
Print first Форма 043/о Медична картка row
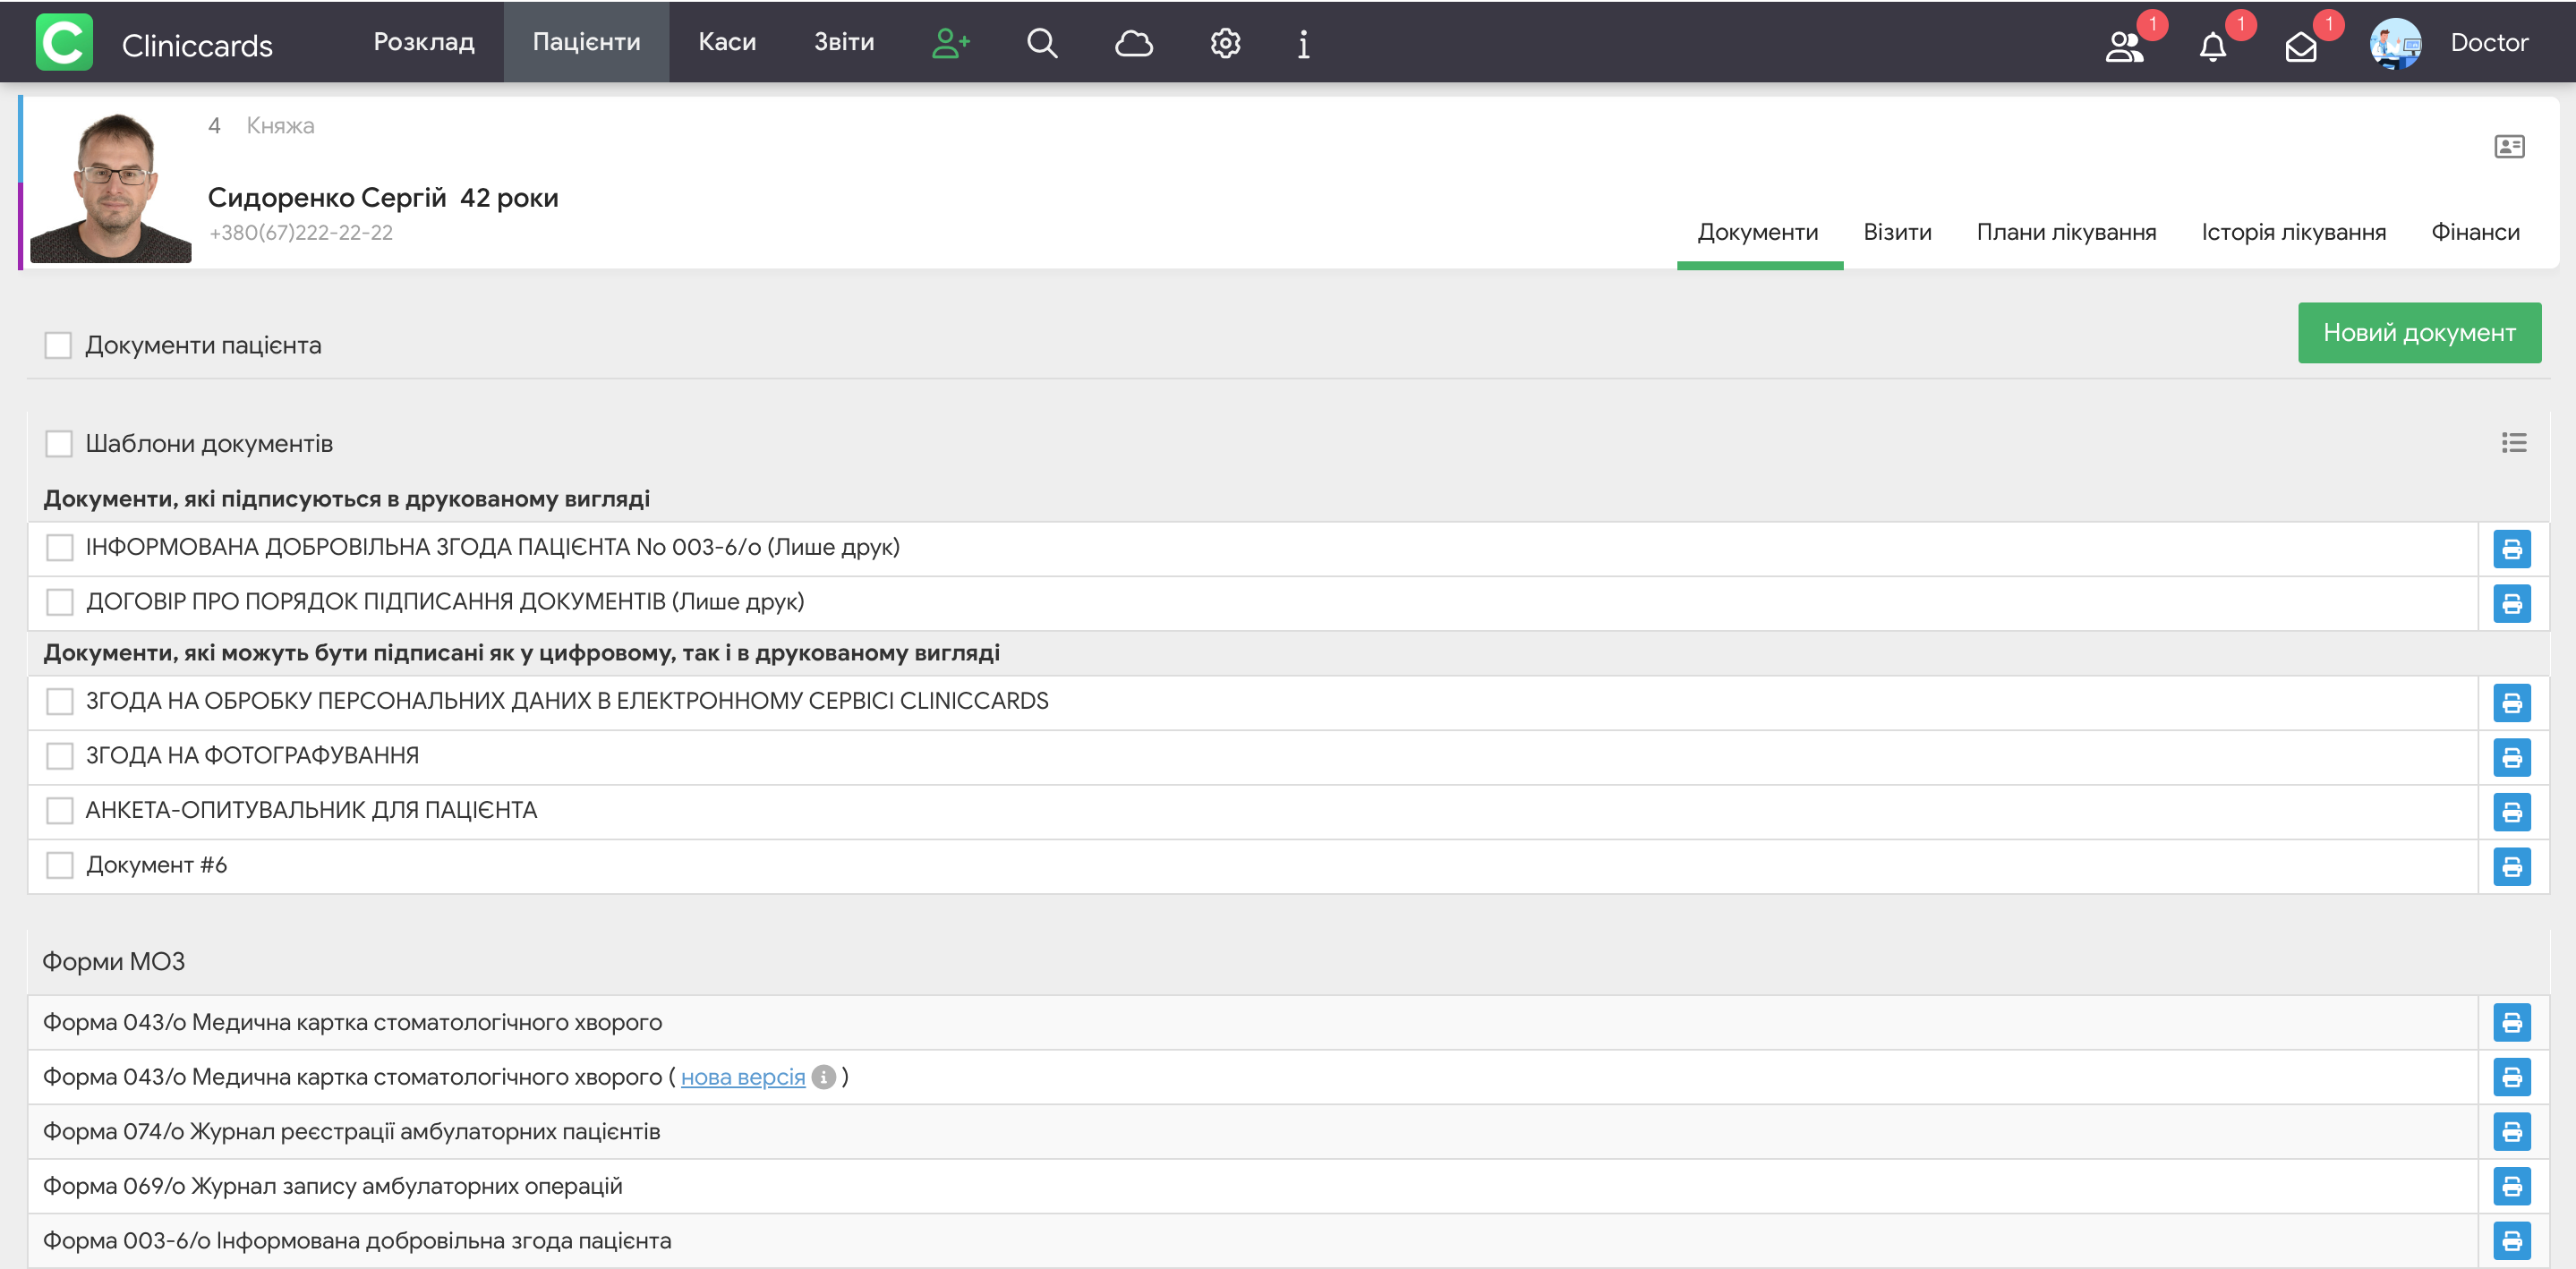tap(2511, 1023)
